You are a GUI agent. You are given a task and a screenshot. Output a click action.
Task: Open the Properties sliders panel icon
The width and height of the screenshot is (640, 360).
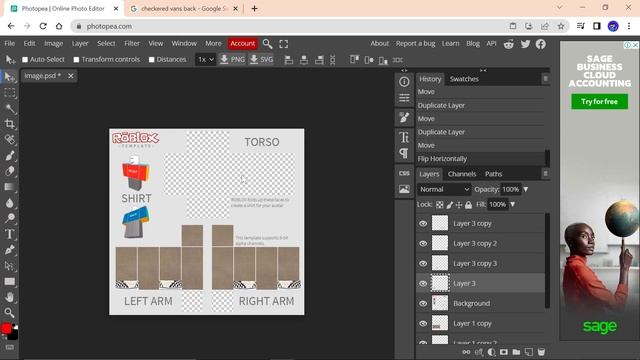point(404,98)
